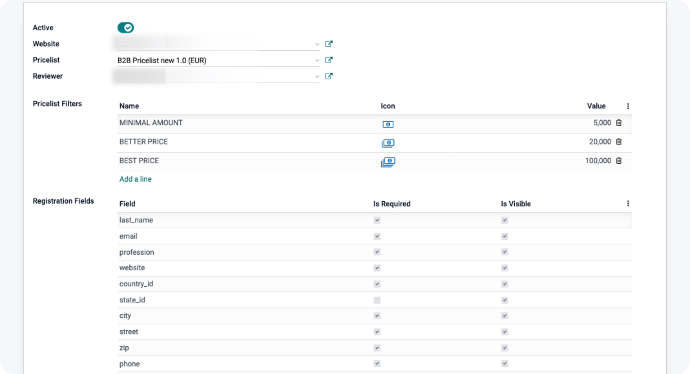Select the last_name field row
The image size is (690, 374).
[x=374, y=220]
